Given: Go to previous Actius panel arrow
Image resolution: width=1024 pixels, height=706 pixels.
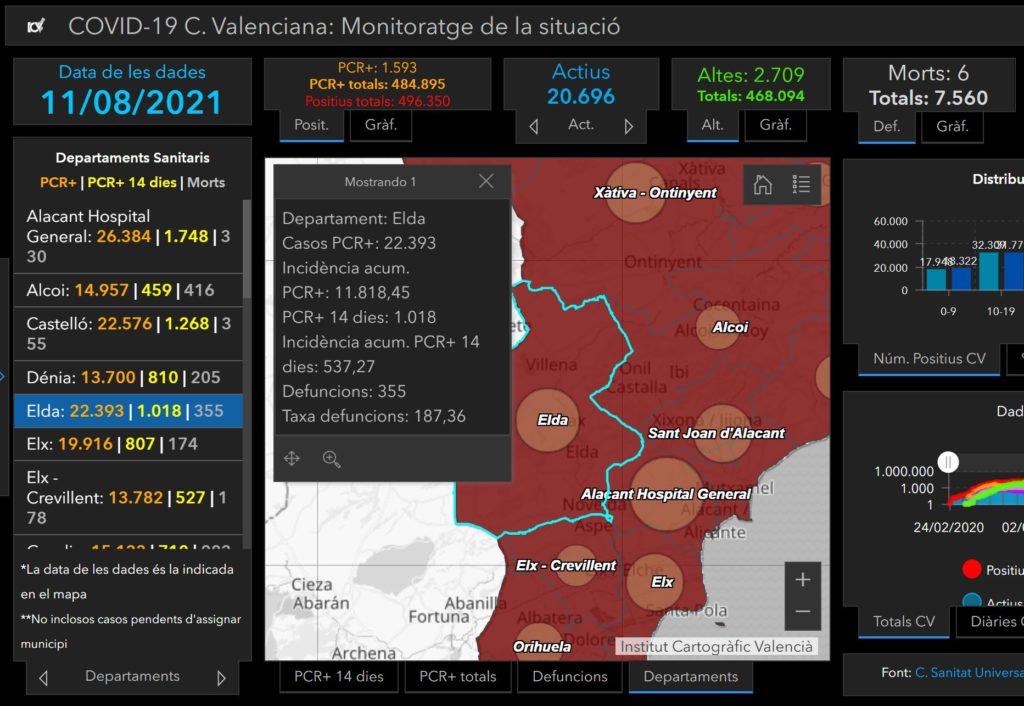Looking at the screenshot, I should pos(534,126).
